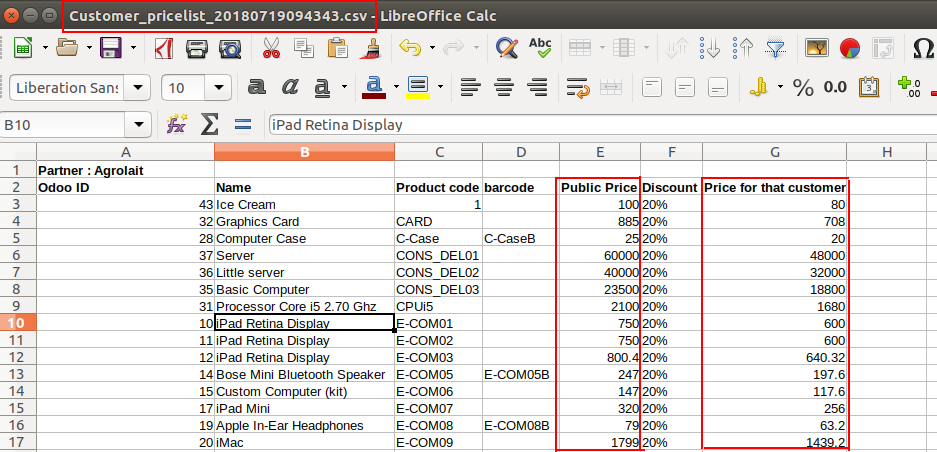This screenshot has width=937, height=452.
Task: Toggle italic text formatting
Action: 290,88
